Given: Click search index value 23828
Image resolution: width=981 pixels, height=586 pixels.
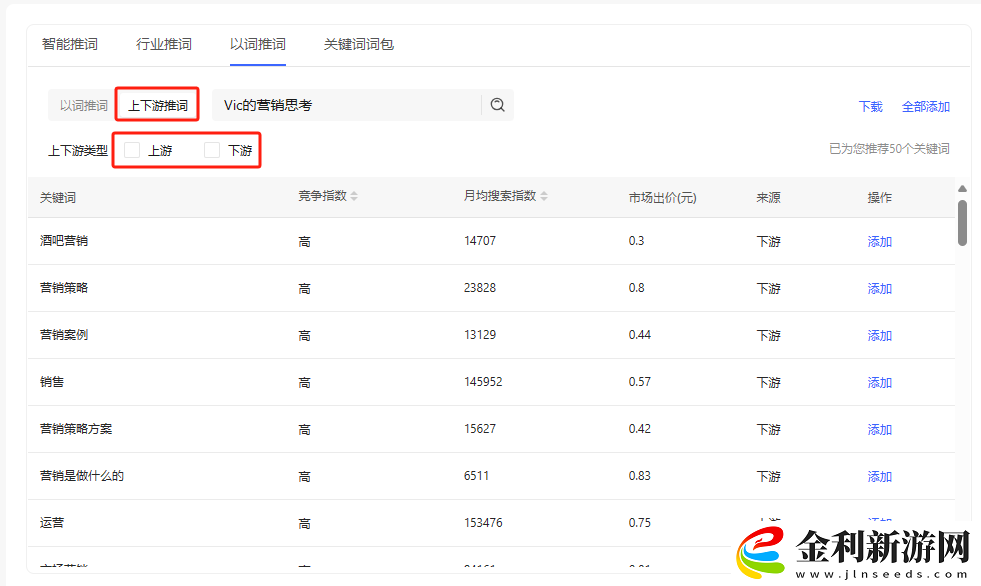Looking at the screenshot, I should pyautogui.click(x=480, y=288).
